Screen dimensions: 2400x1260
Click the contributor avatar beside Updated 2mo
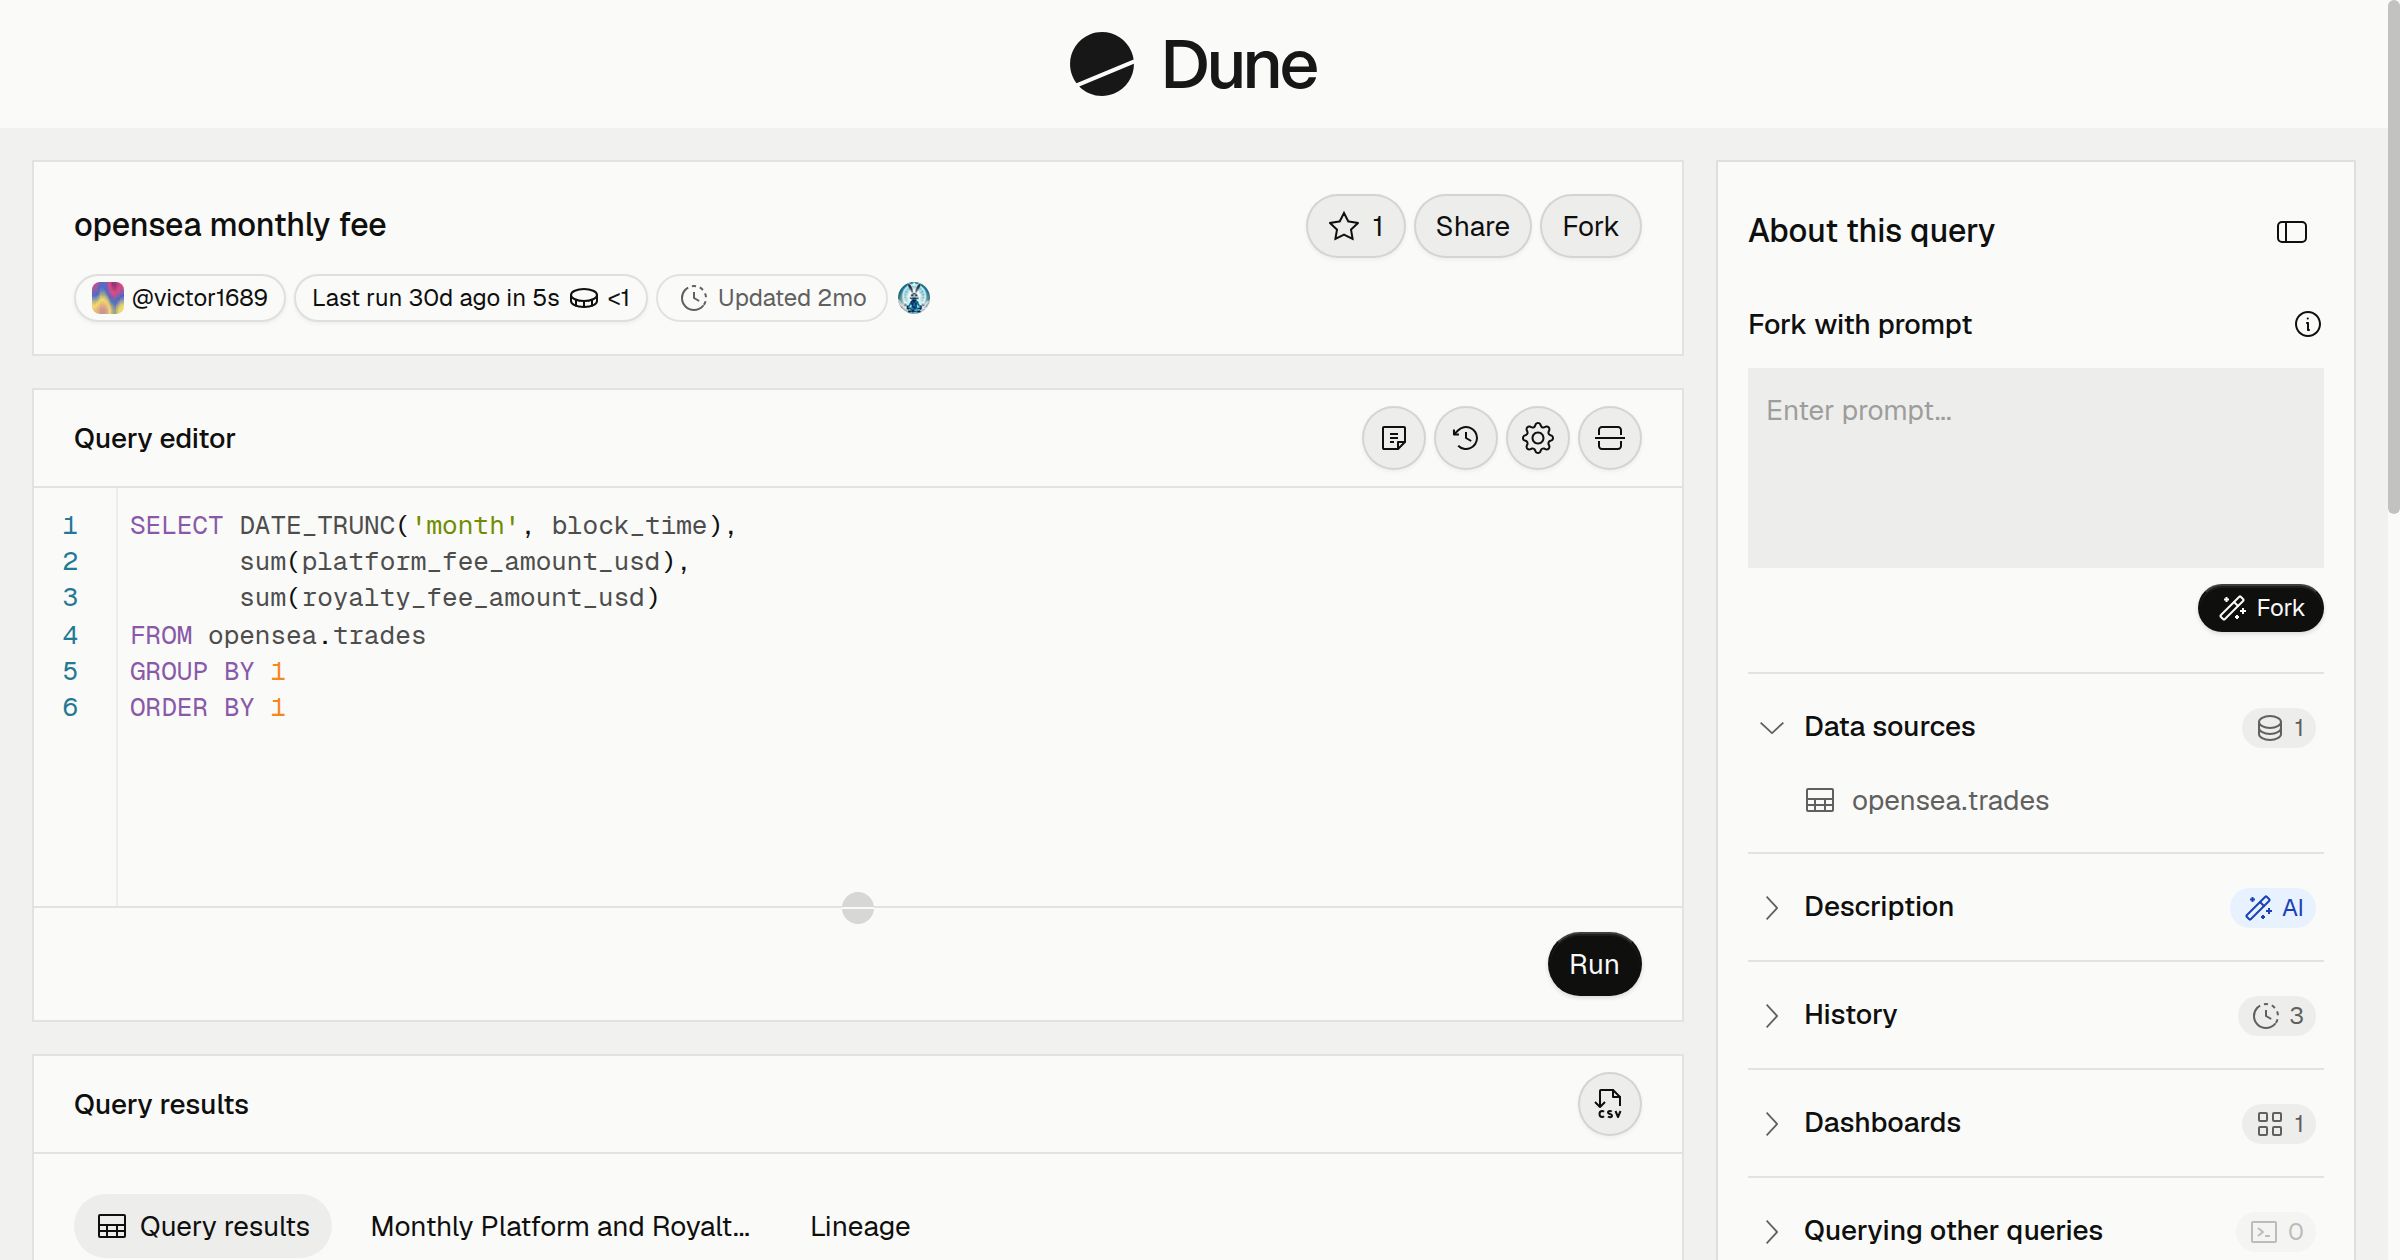point(913,298)
